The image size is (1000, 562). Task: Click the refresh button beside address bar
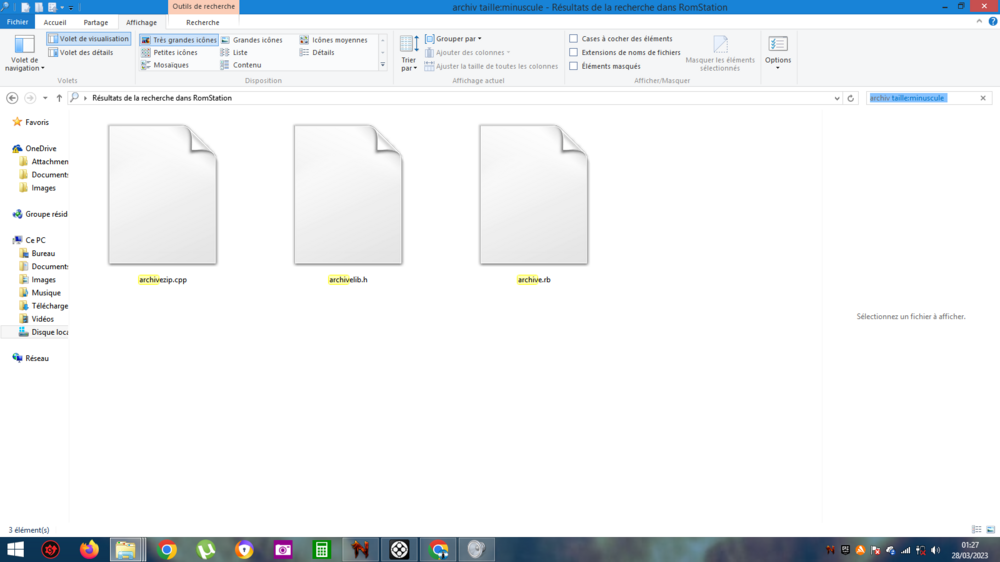click(851, 98)
